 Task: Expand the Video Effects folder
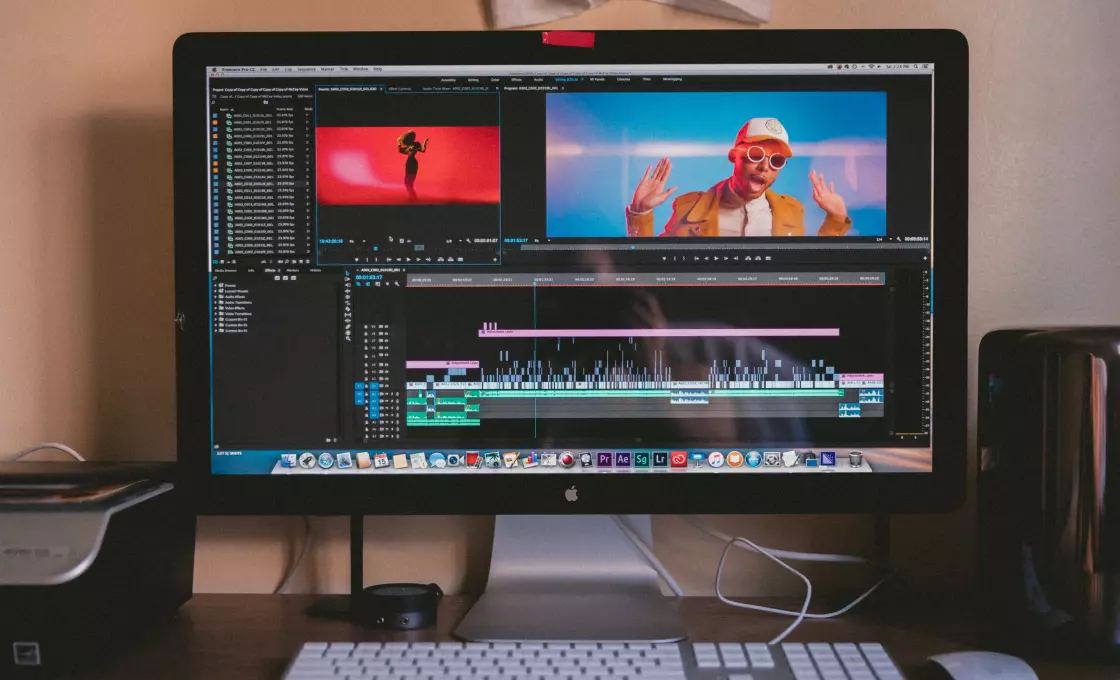click(216, 308)
